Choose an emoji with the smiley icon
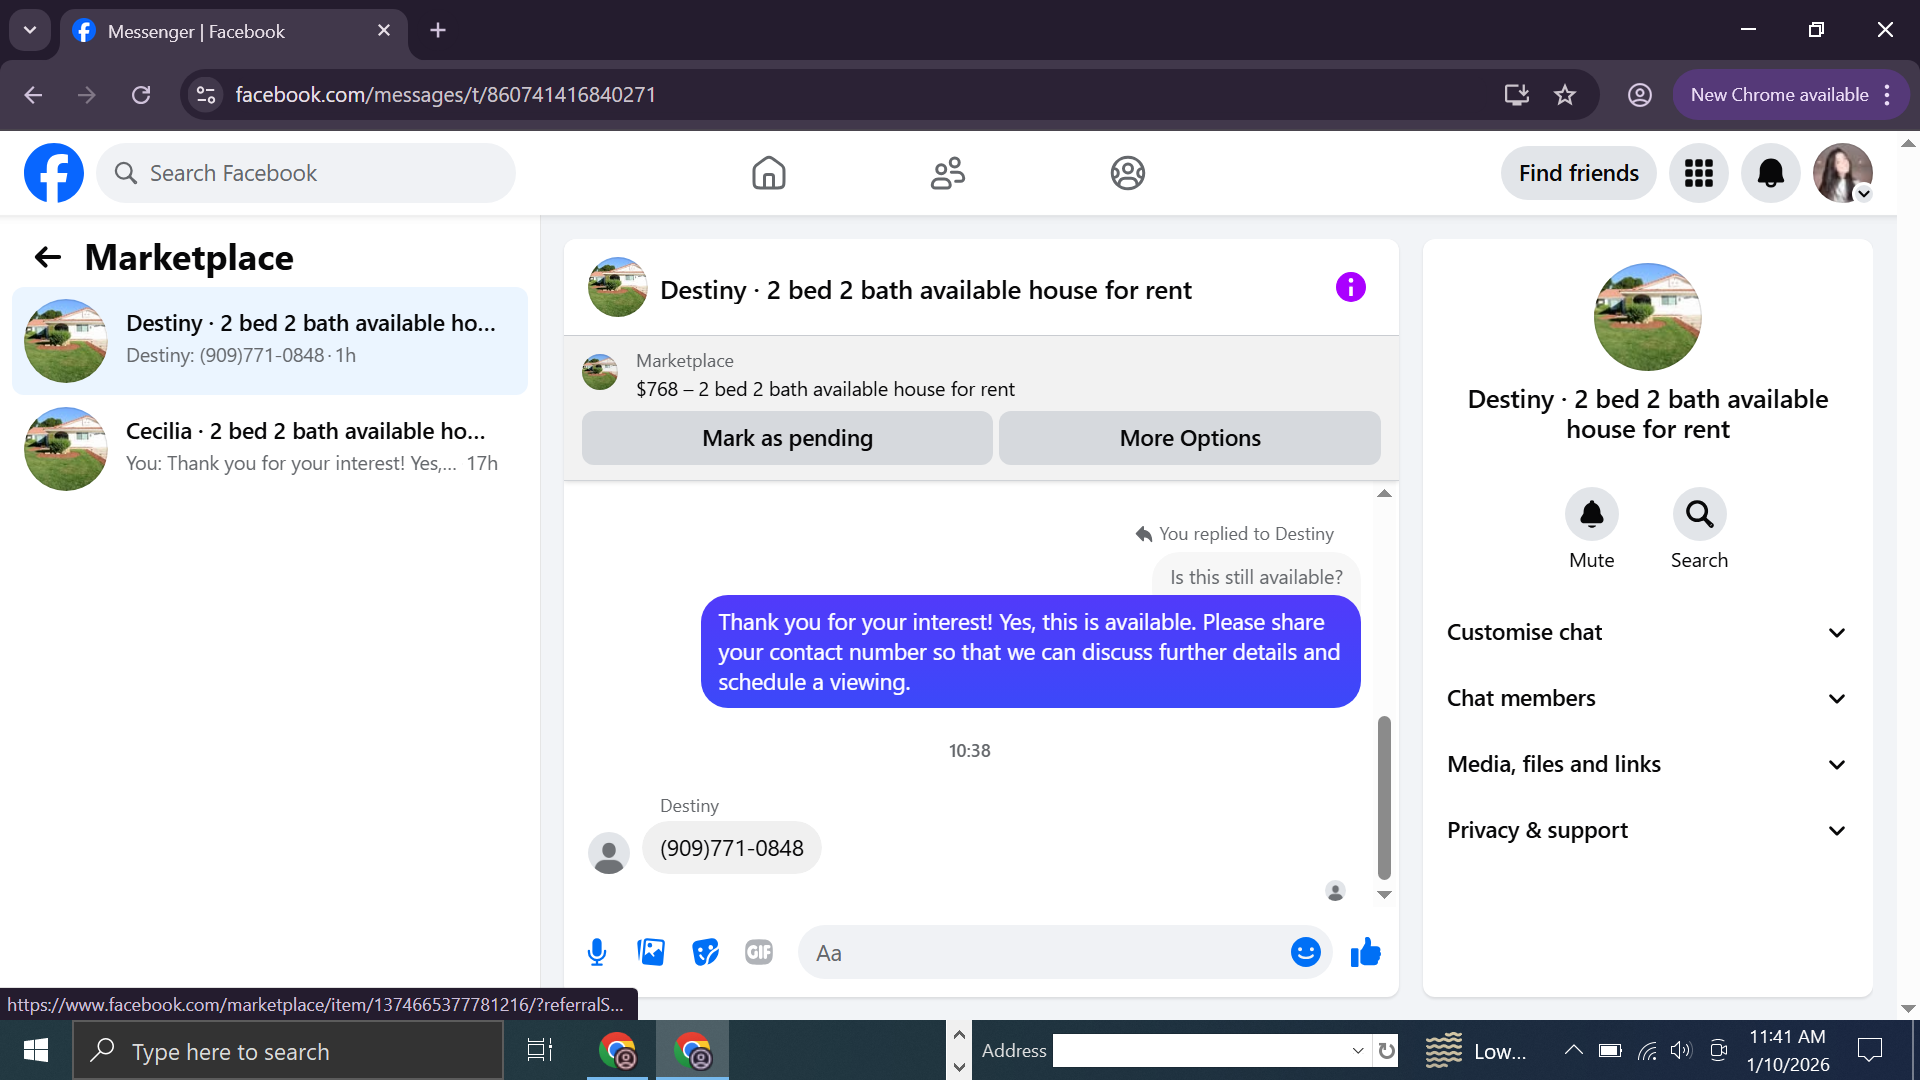The height and width of the screenshot is (1080, 1920). point(1305,952)
